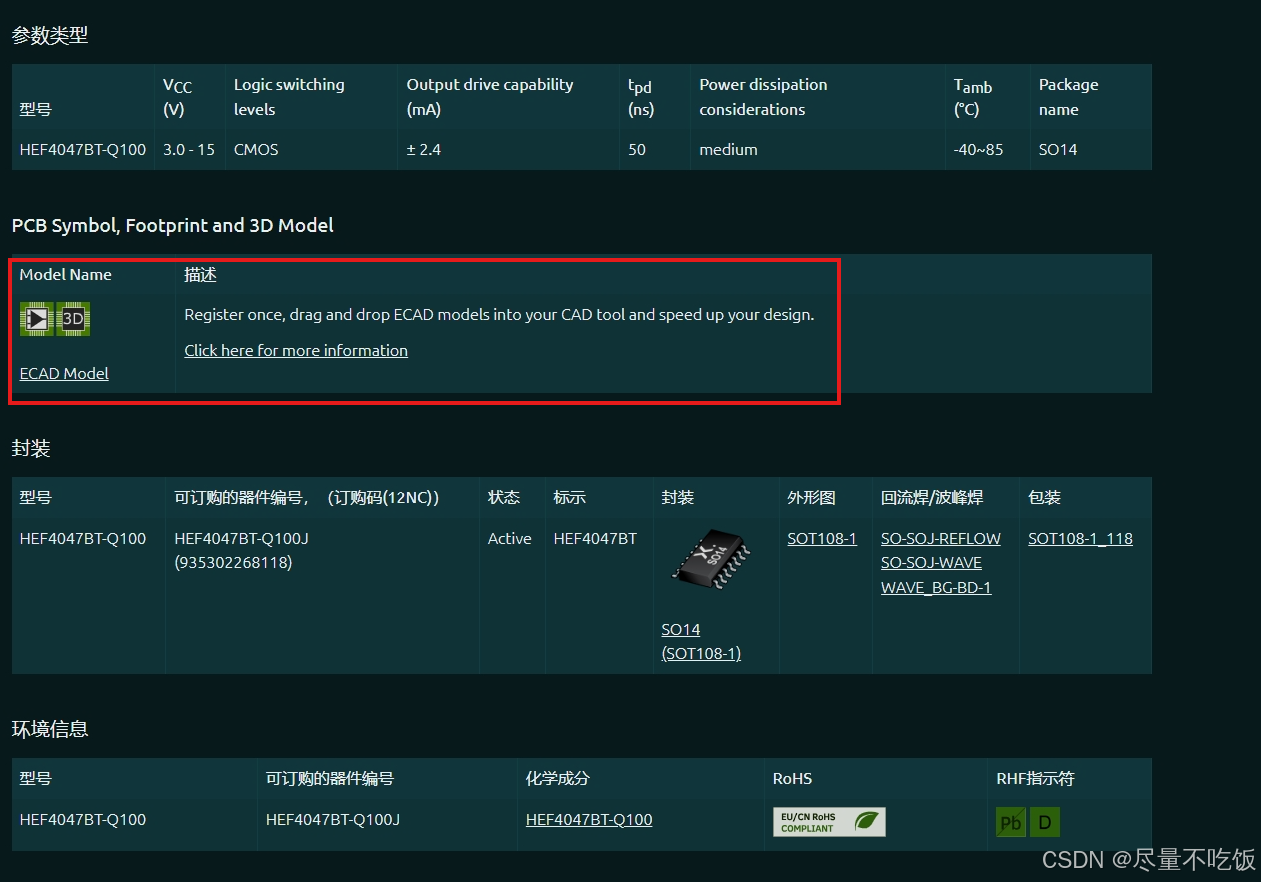Click the EU/CN RoHS compliant badge
This screenshot has width=1261, height=882.
pyautogui.click(x=829, y=822)
